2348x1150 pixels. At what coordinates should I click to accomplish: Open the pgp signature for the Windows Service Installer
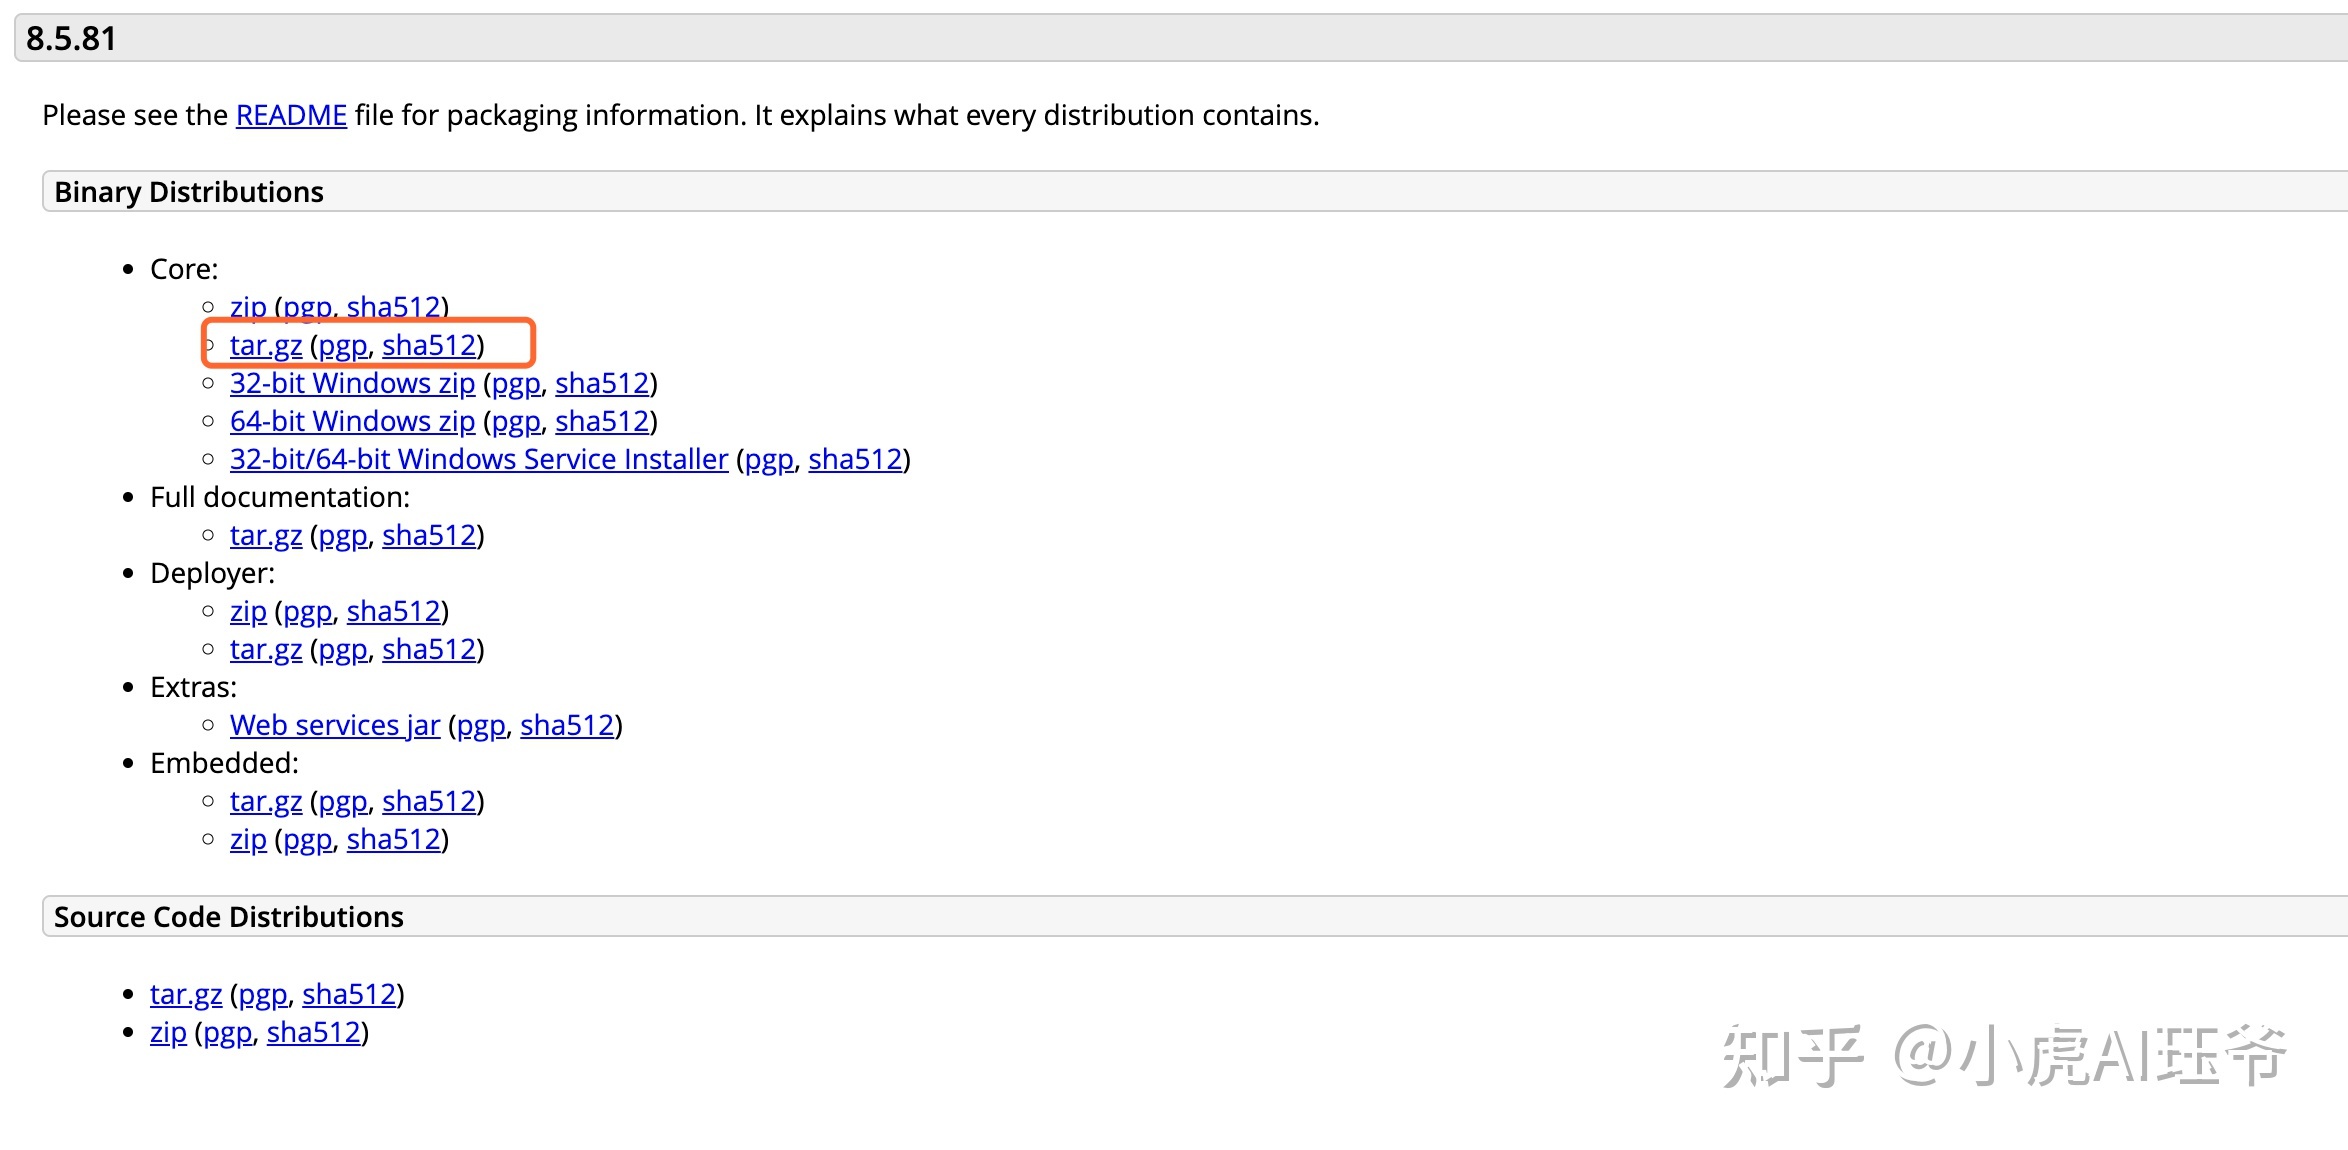(769, 459)
